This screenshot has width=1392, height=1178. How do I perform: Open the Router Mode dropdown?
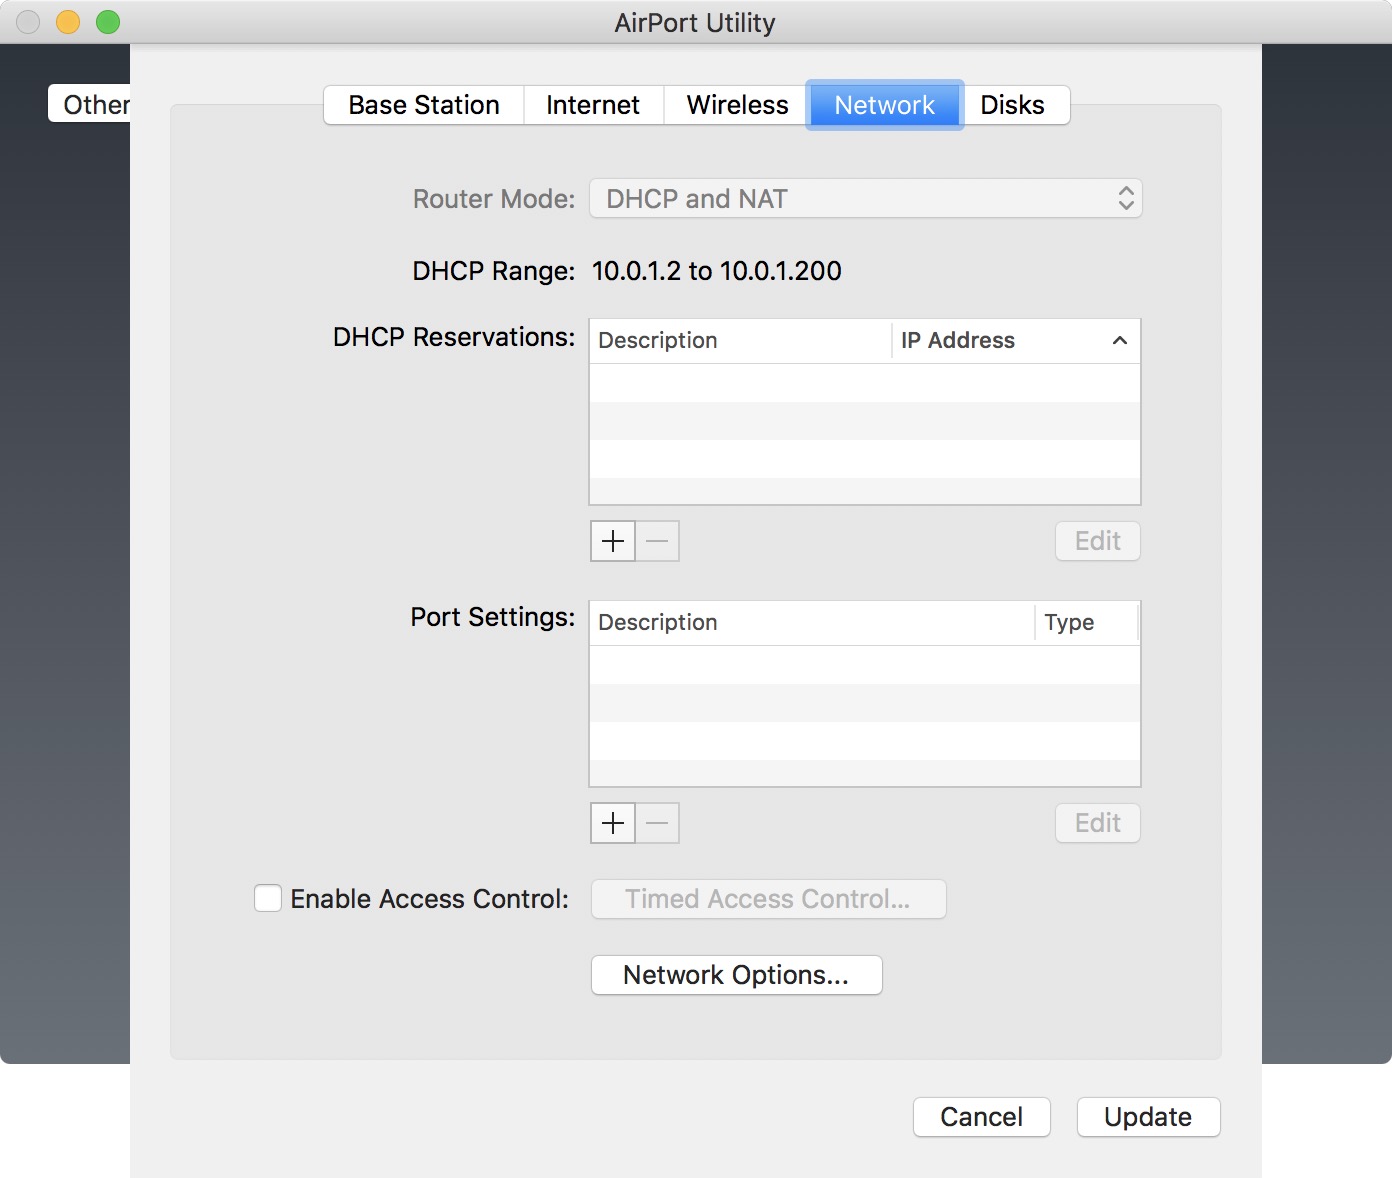pyautogui.click(x=866, y=199)
